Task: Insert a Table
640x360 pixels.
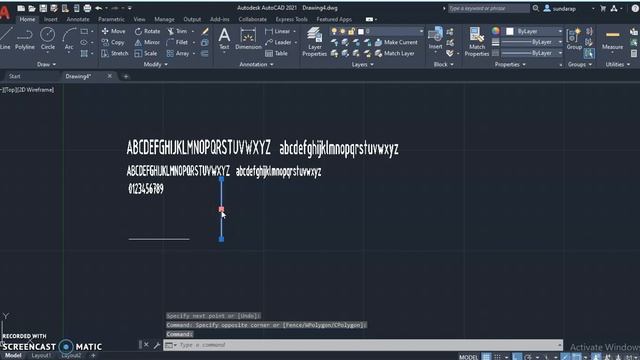Action: tap(276, 53)
